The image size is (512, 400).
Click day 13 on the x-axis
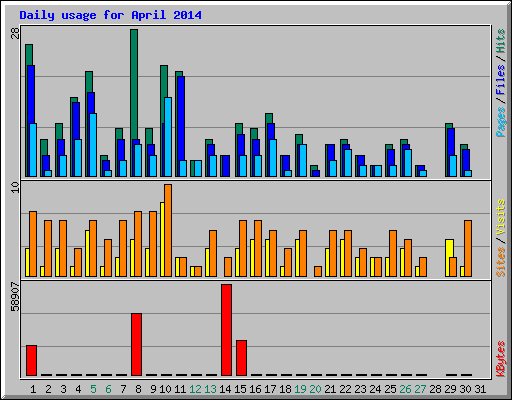[210, 389]
